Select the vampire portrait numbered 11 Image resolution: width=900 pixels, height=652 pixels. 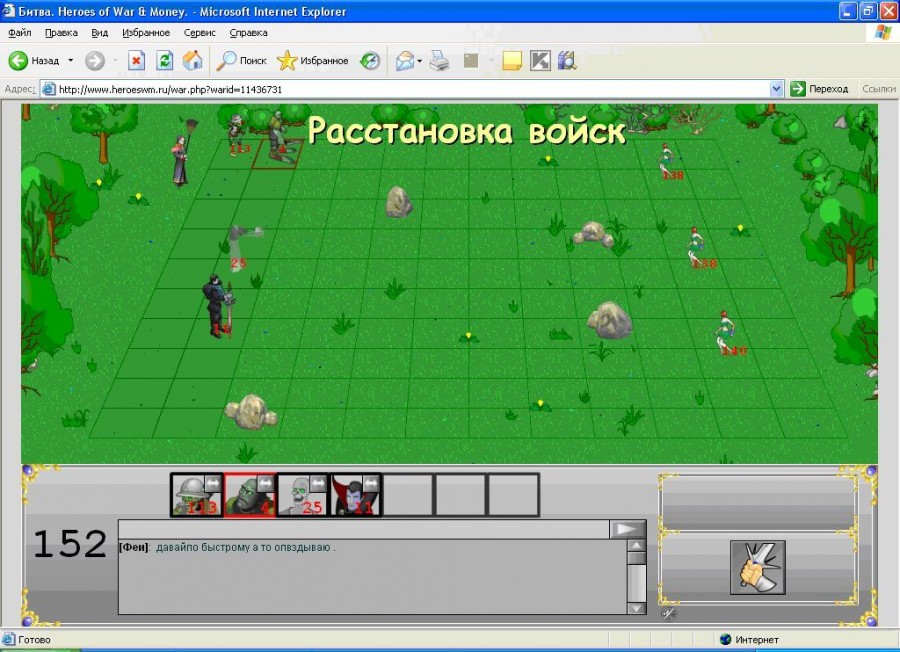tap(356, 495)
